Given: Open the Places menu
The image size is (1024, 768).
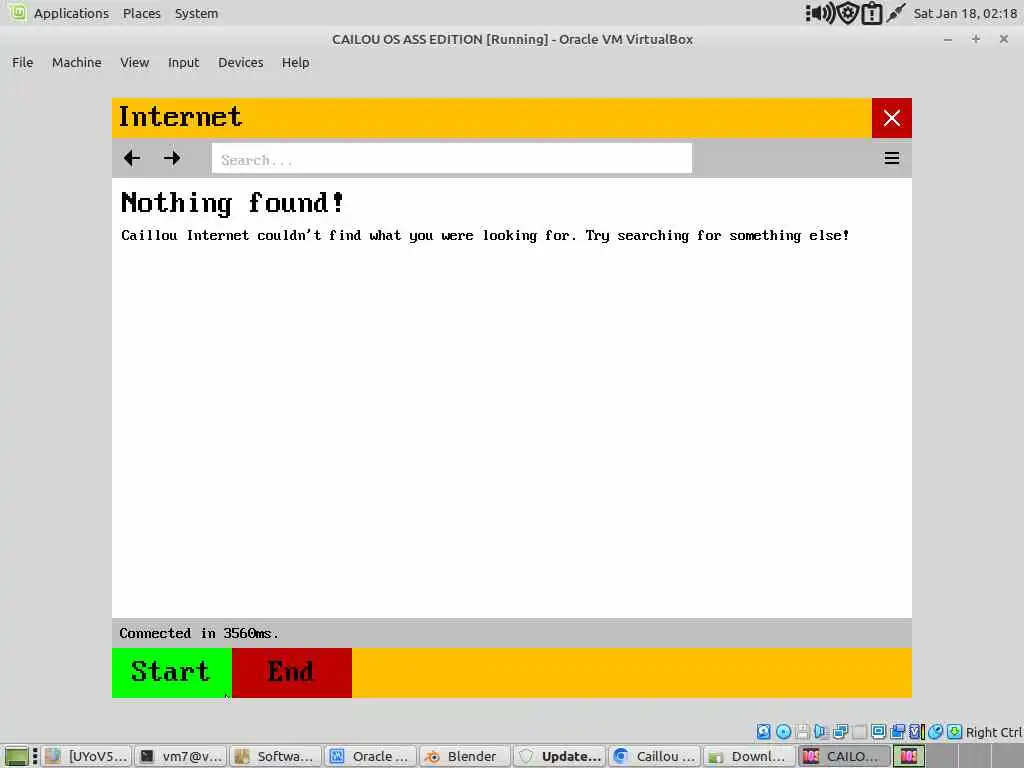Looking at the screenshot, I should point(142,13).
